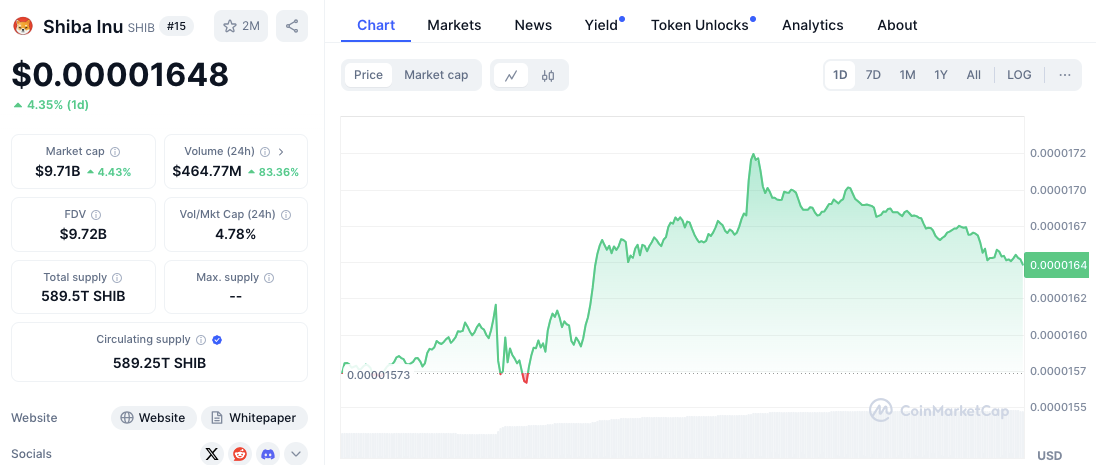Switch chart to Market cap view
Viewport: 1096px width, 465px height.
tap(436, 75)
